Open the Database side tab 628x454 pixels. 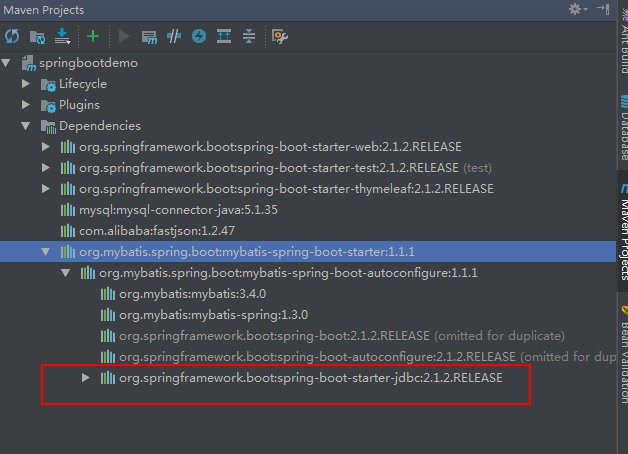pos(624,128)
